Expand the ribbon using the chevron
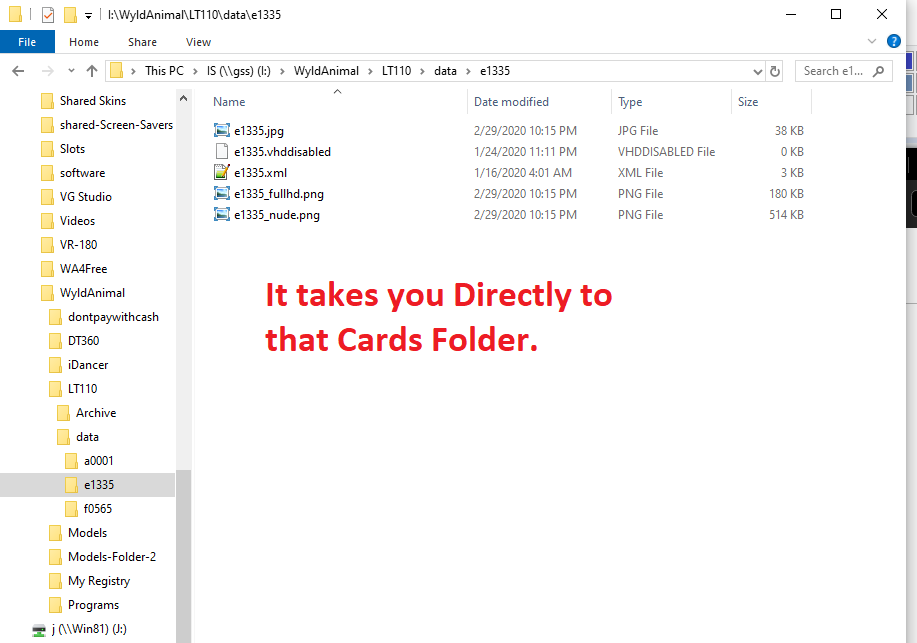917x643 pixels. pos(872,42)
